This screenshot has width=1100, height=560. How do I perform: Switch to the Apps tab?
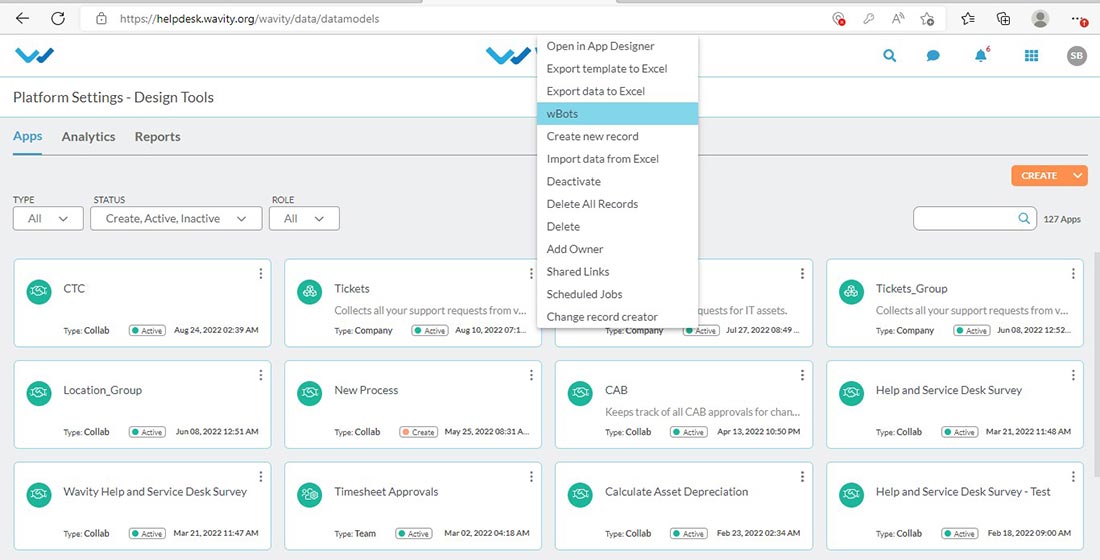click(27, 136)
